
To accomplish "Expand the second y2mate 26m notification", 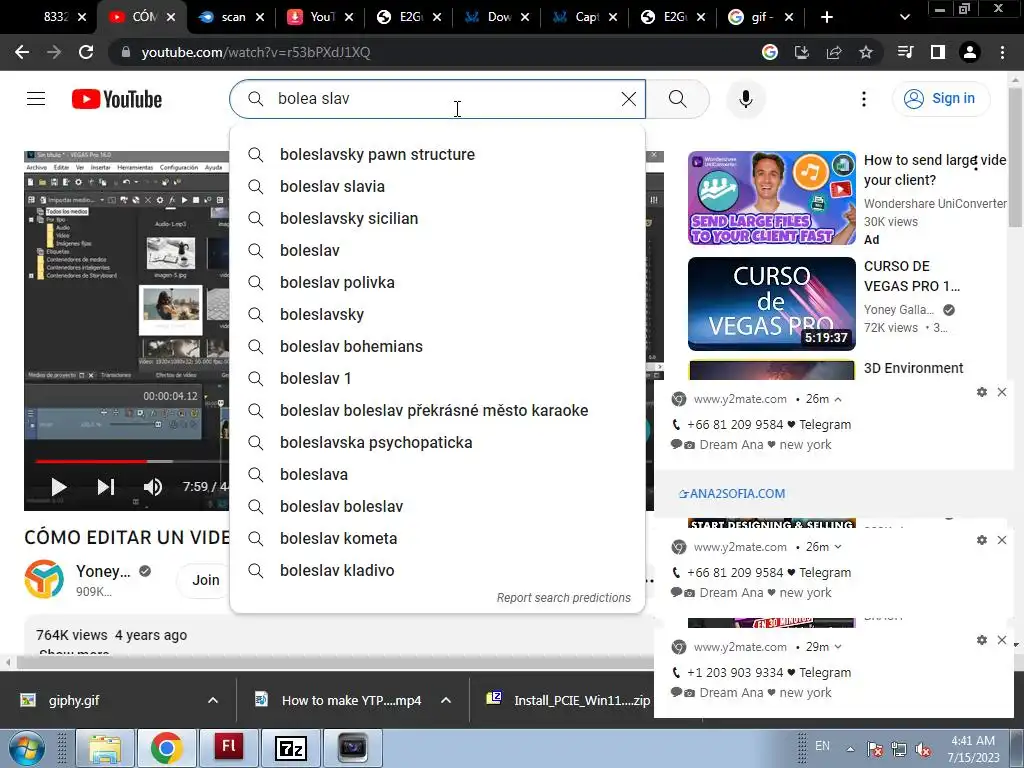I will click(x=838, y=547).
